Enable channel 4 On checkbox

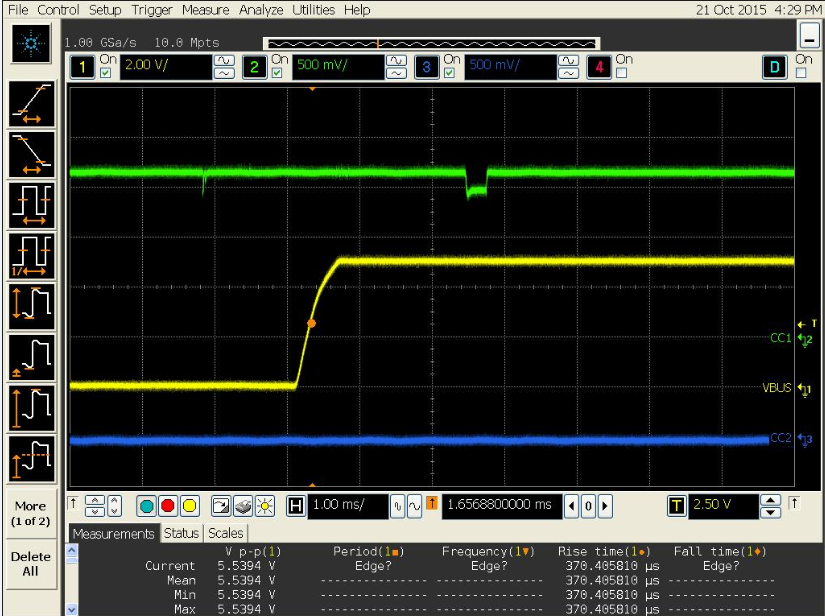[621, 73]
